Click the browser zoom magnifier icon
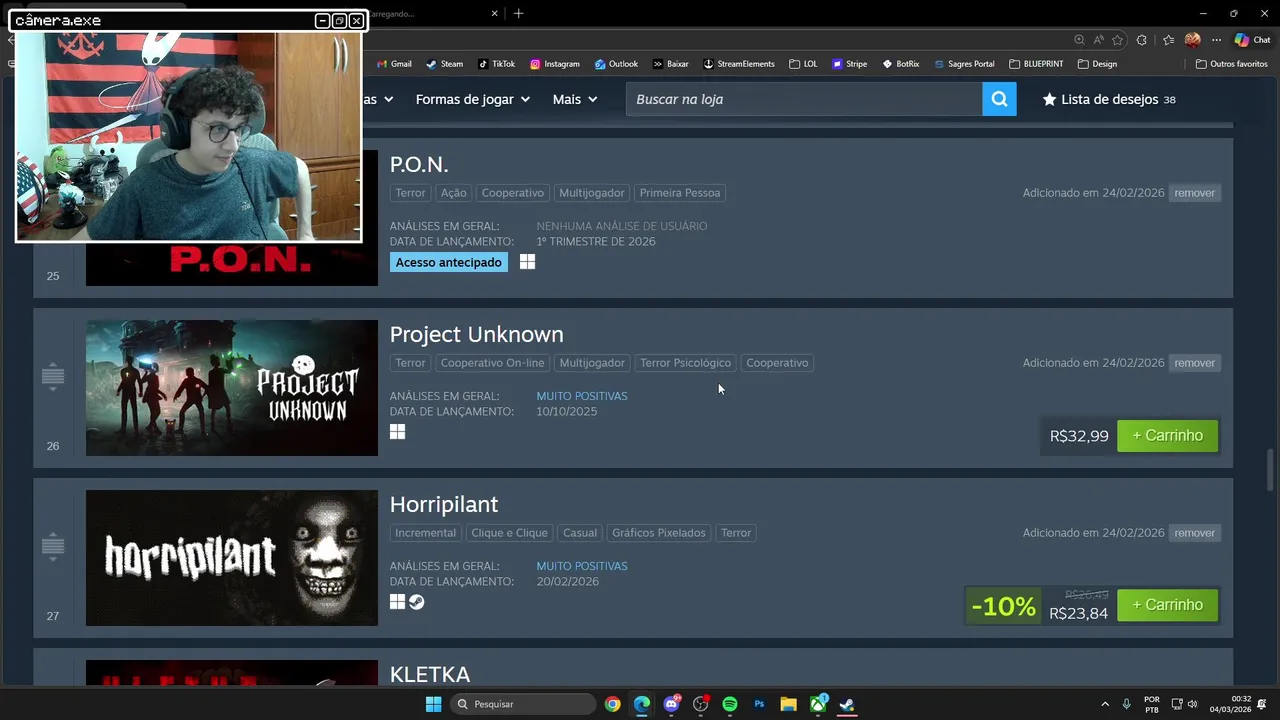This screenshot has height=720, width=1280. coord(1079,40)
